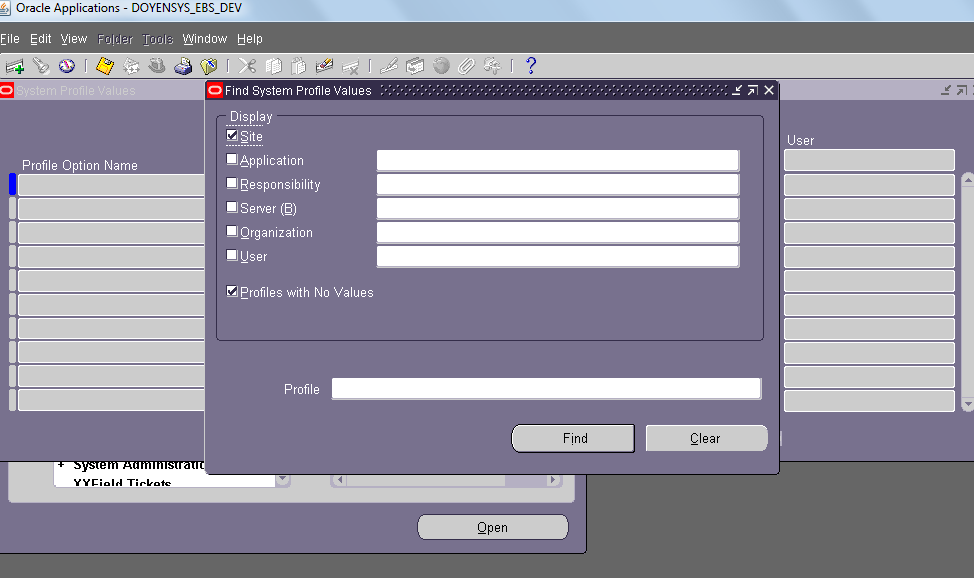
Task: Select the Find flashlight toolbar icon
Action: (x=40, y=65)
